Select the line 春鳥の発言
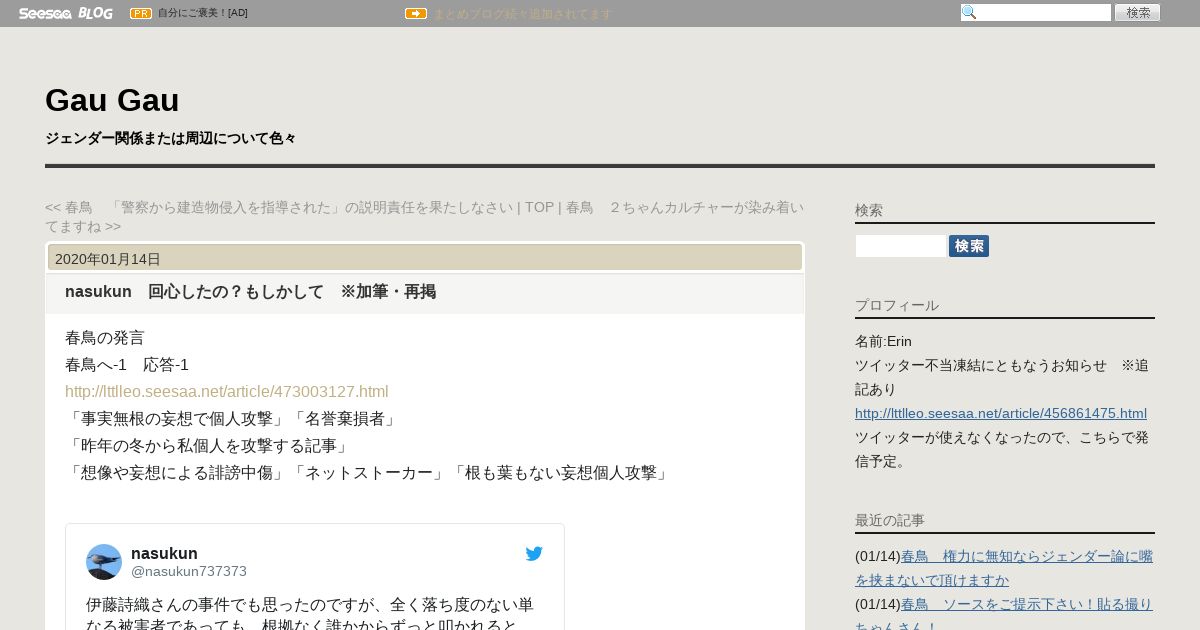This screenshot has width=1200, height=630. tap(105, 337)
